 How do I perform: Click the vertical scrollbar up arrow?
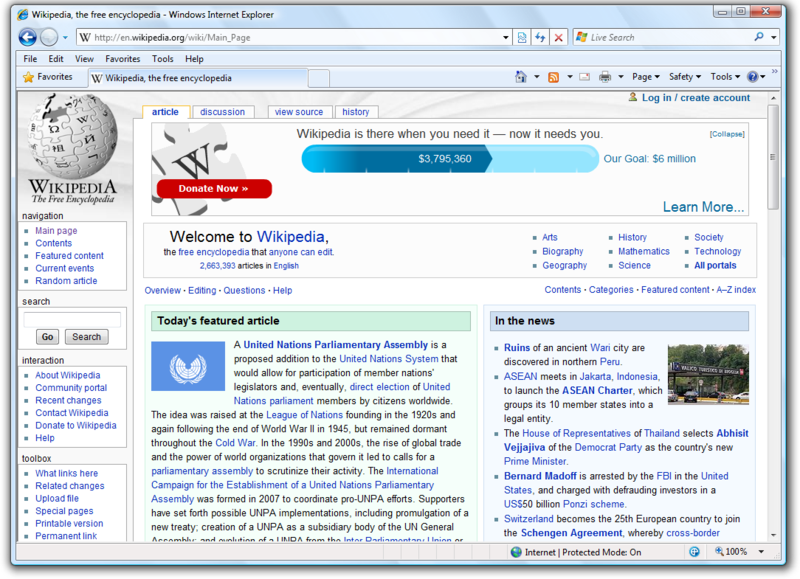pos(773,97)
